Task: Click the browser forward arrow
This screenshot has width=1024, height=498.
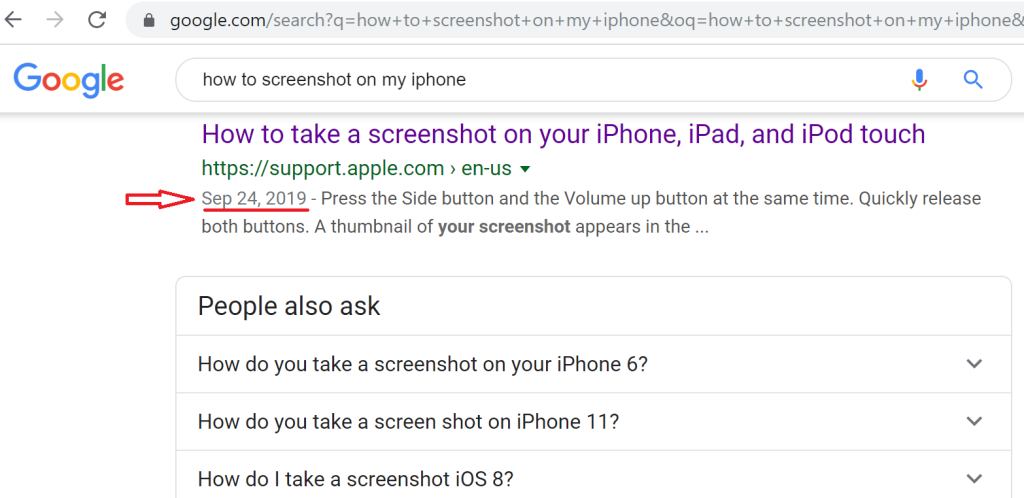Action: [56, 20]
